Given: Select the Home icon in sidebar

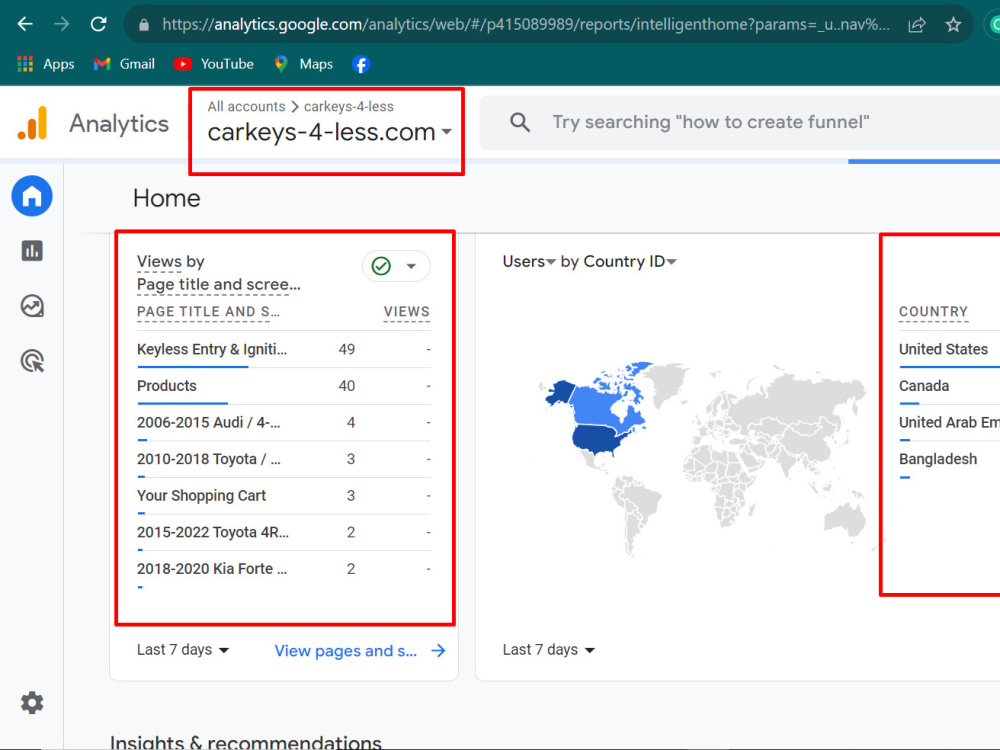Looking at the screenshot, I should (x=32, y=196).
